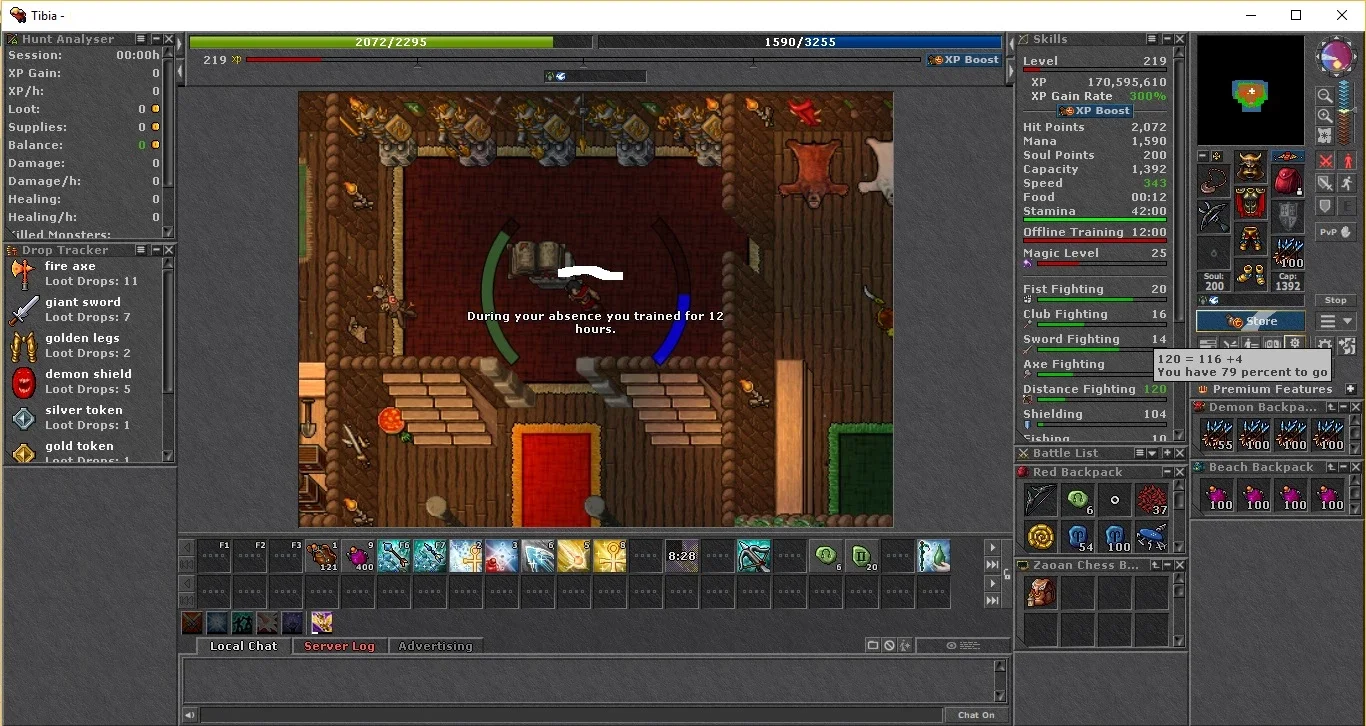The width and height of the screenshot is (1366, 726).
Task: Click the minimap compass rose
Action: (1335, 58)
